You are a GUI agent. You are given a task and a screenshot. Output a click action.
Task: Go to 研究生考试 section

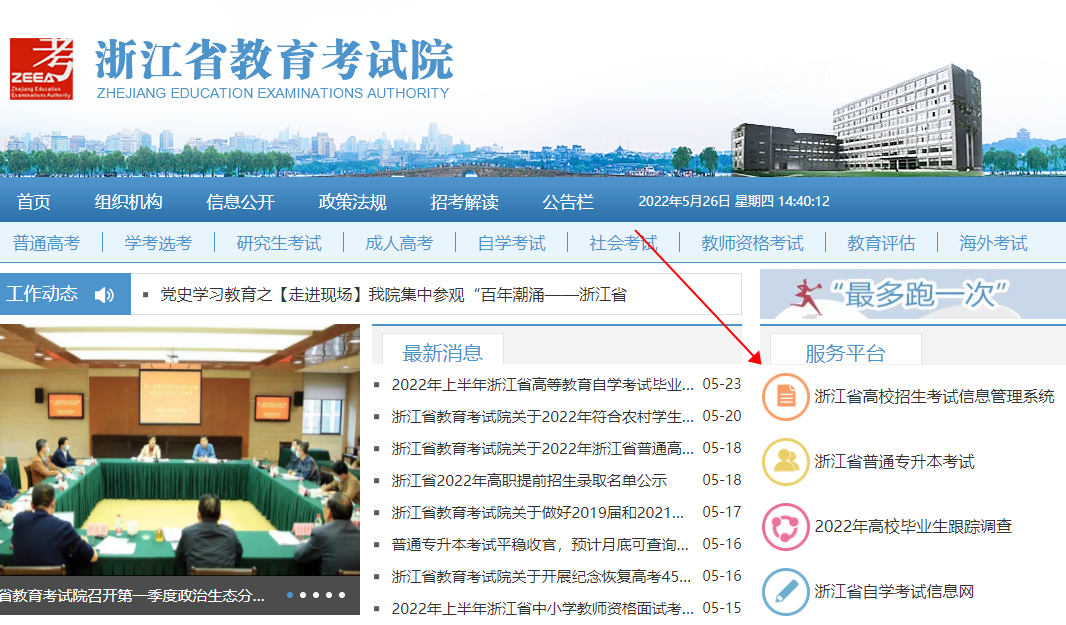(279, 243)
